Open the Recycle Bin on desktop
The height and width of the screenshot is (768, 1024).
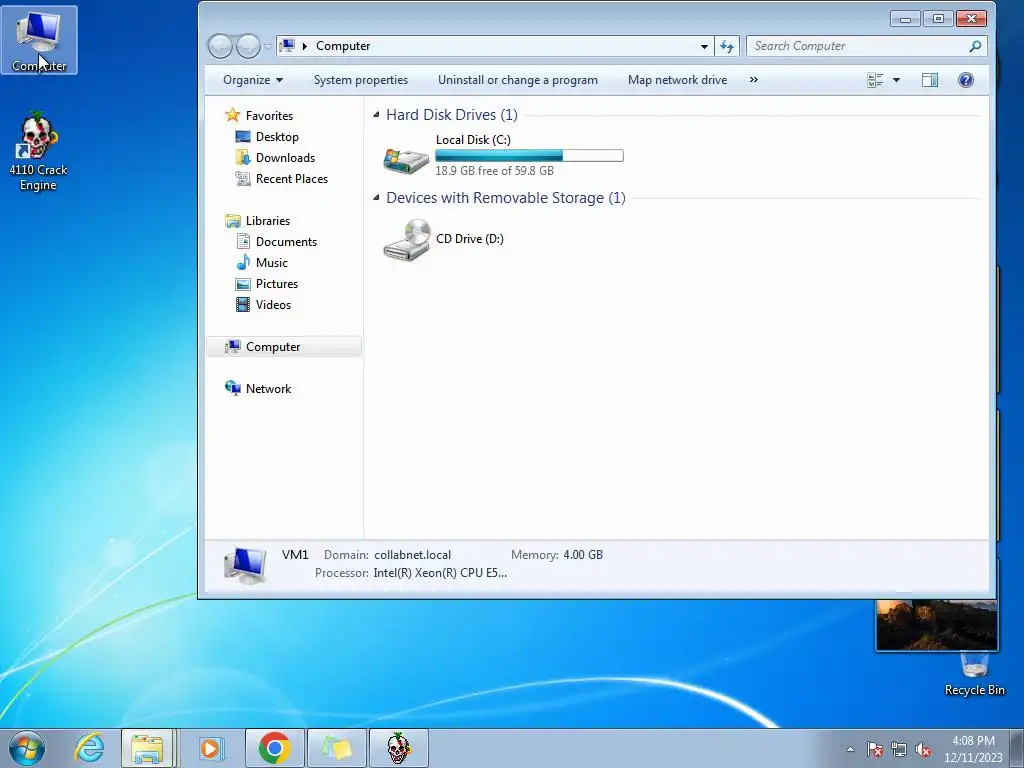coord(974,675)
